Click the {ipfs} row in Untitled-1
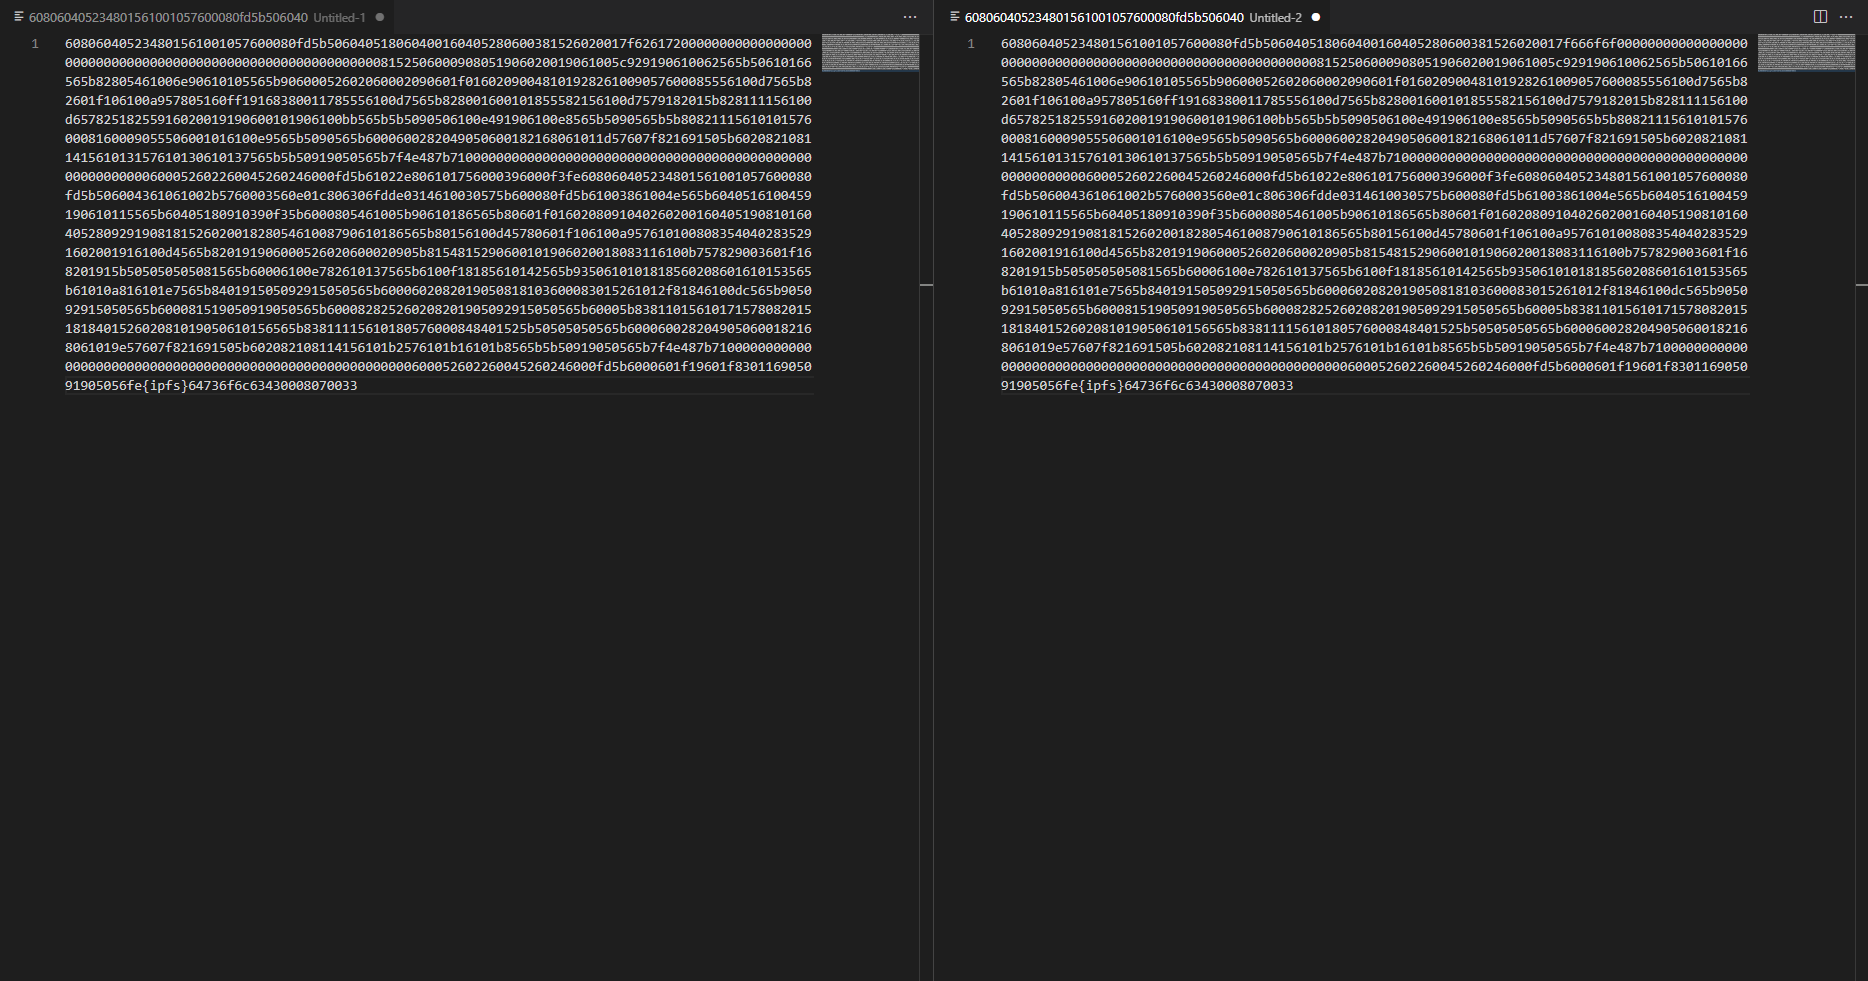1868x981 pixels. [x=211, y=386]
